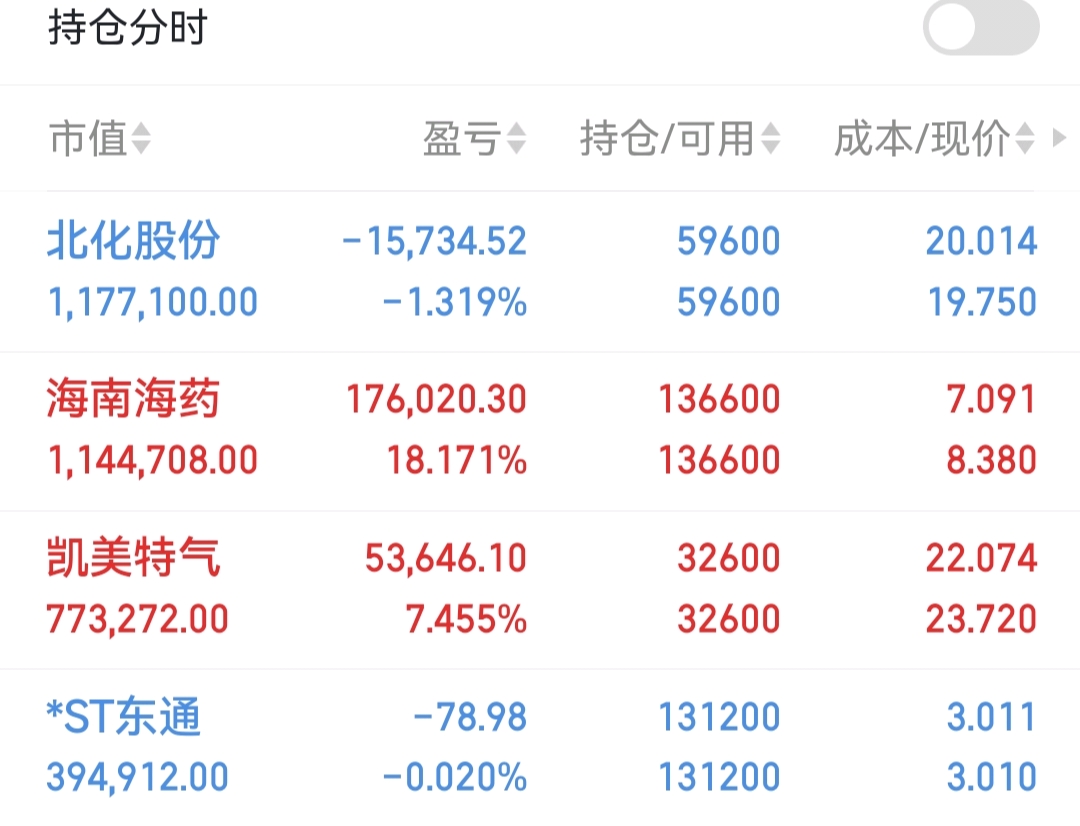Sort by 市值 column arrows
The image size is (1080, 826).
141,138
